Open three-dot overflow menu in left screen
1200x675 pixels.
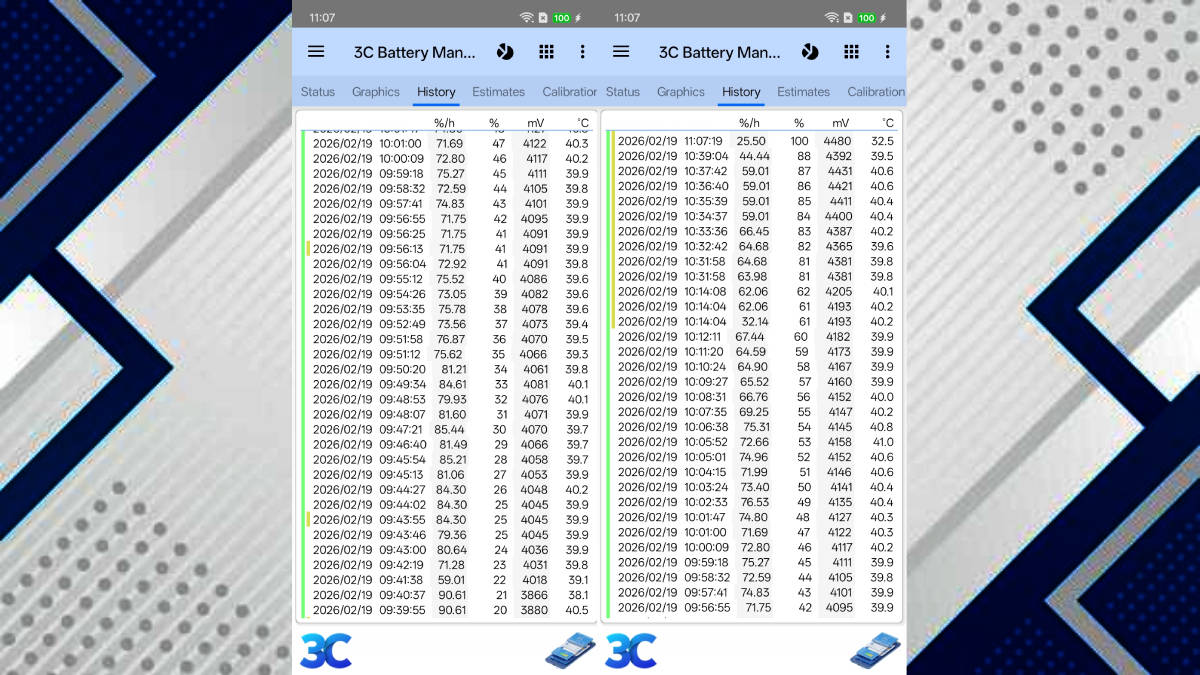point(583,52)
